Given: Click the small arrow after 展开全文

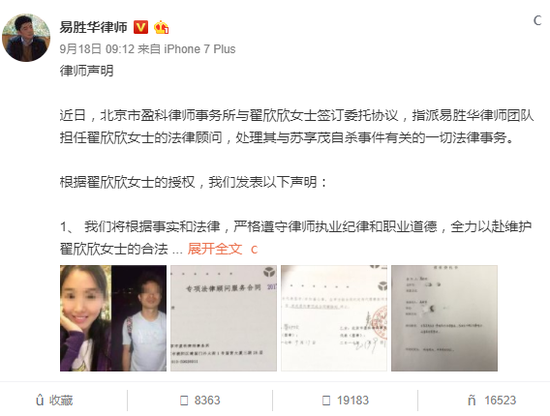Looking at the screenshot, I should point(254,249).
